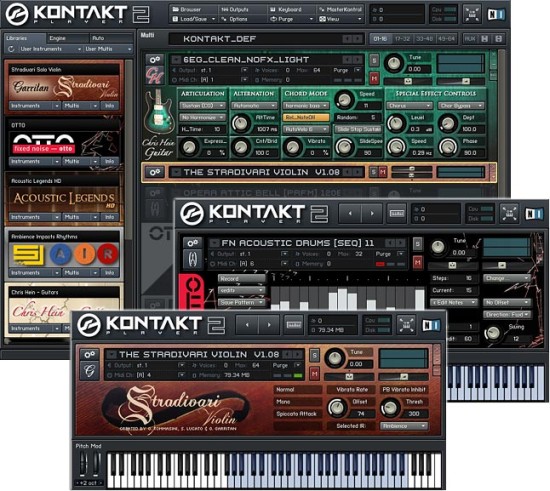Image resolution: width=550 pixels, height=491 pixels.
Task: Open the Articulation Sustain dropdown
Action: 202,106
